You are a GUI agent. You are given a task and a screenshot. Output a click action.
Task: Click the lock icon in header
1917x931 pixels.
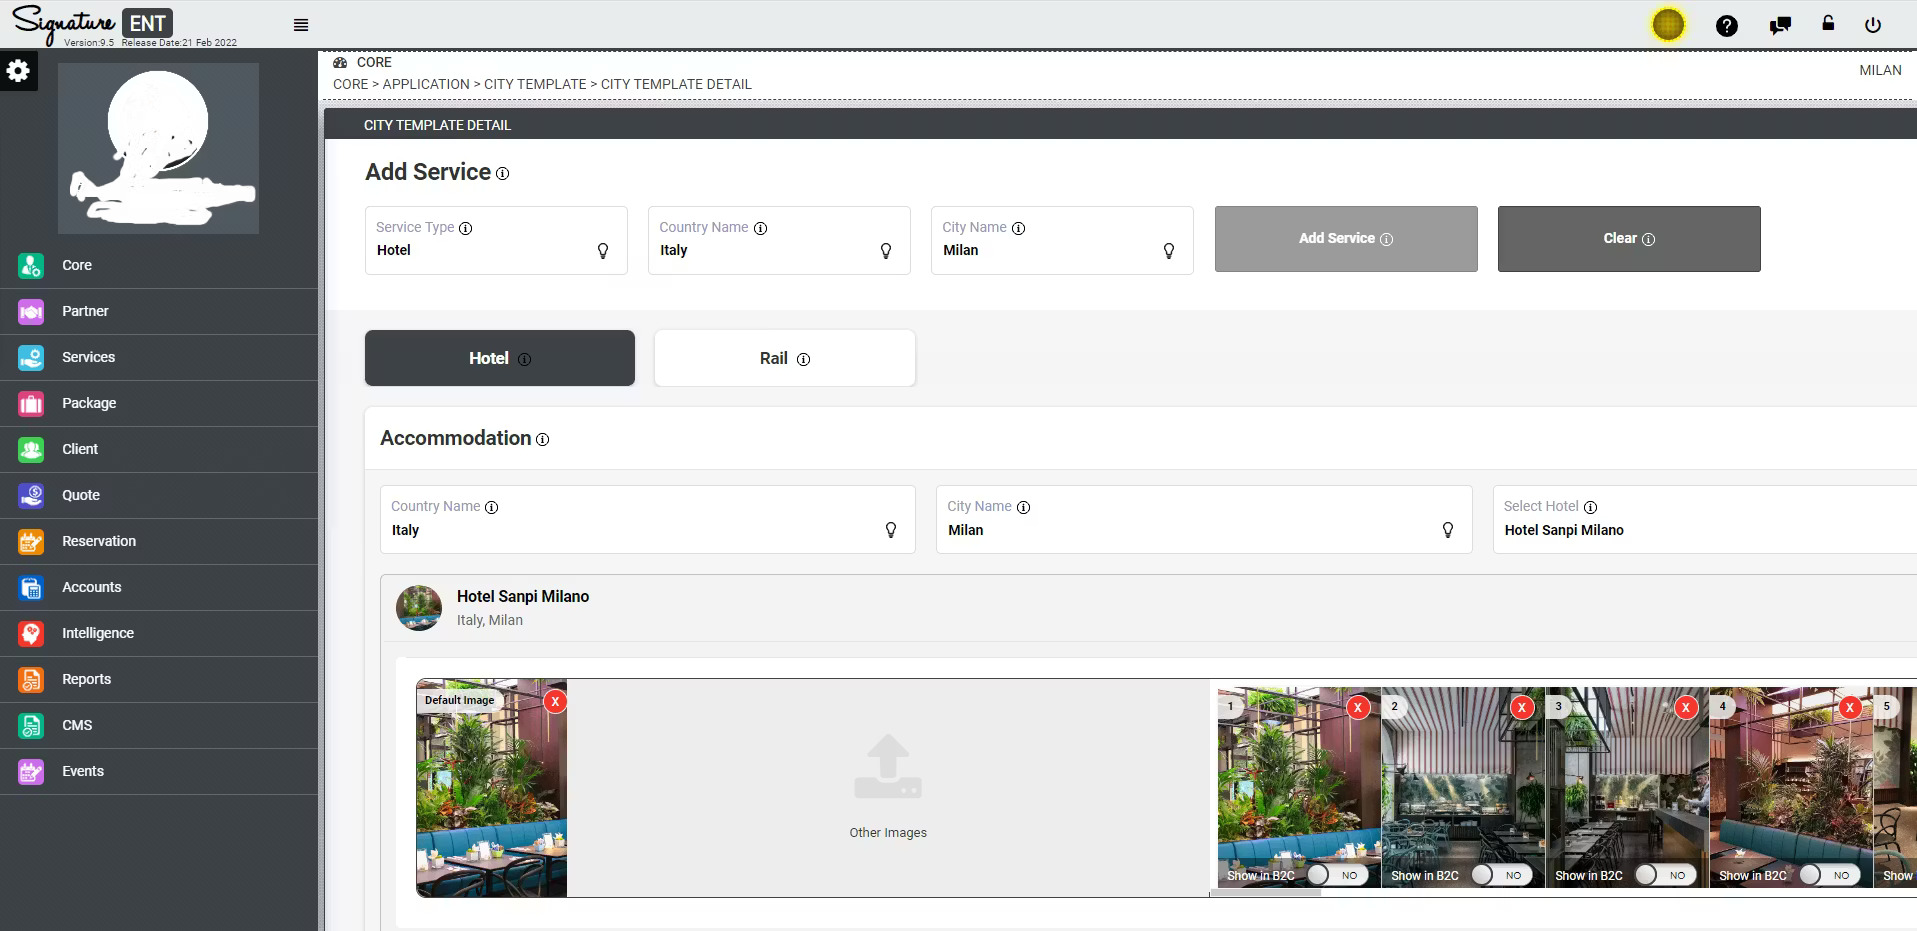[1828, 24]
